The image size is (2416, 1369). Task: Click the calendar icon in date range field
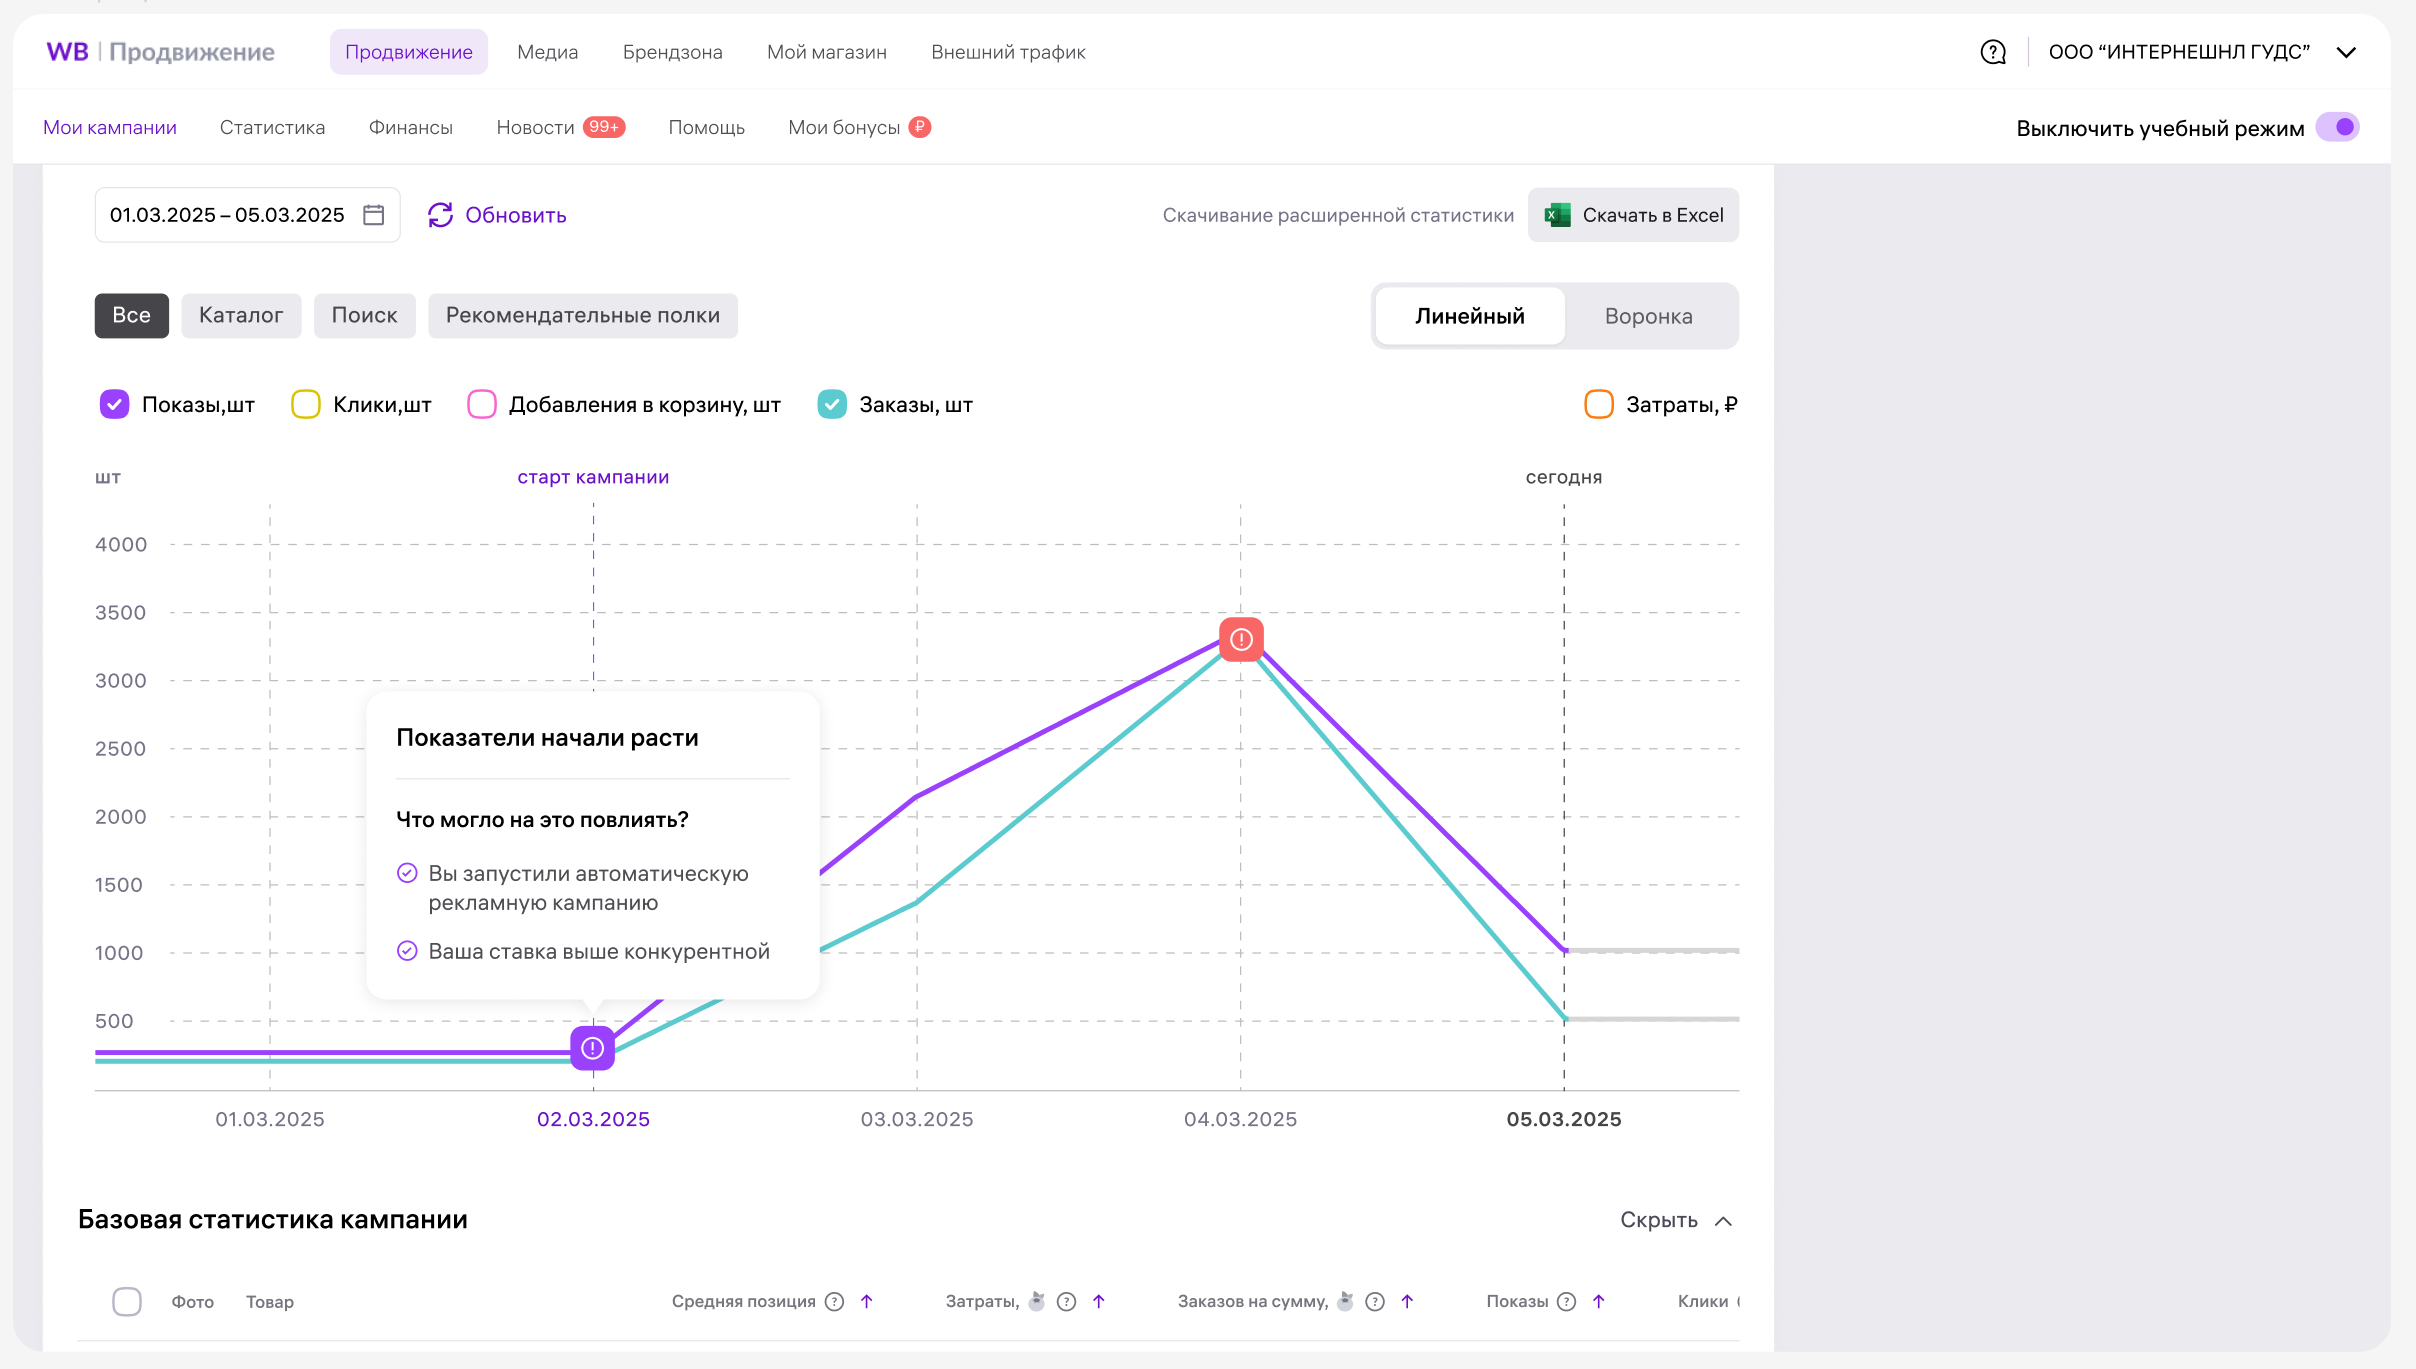[x=374, y=215]
